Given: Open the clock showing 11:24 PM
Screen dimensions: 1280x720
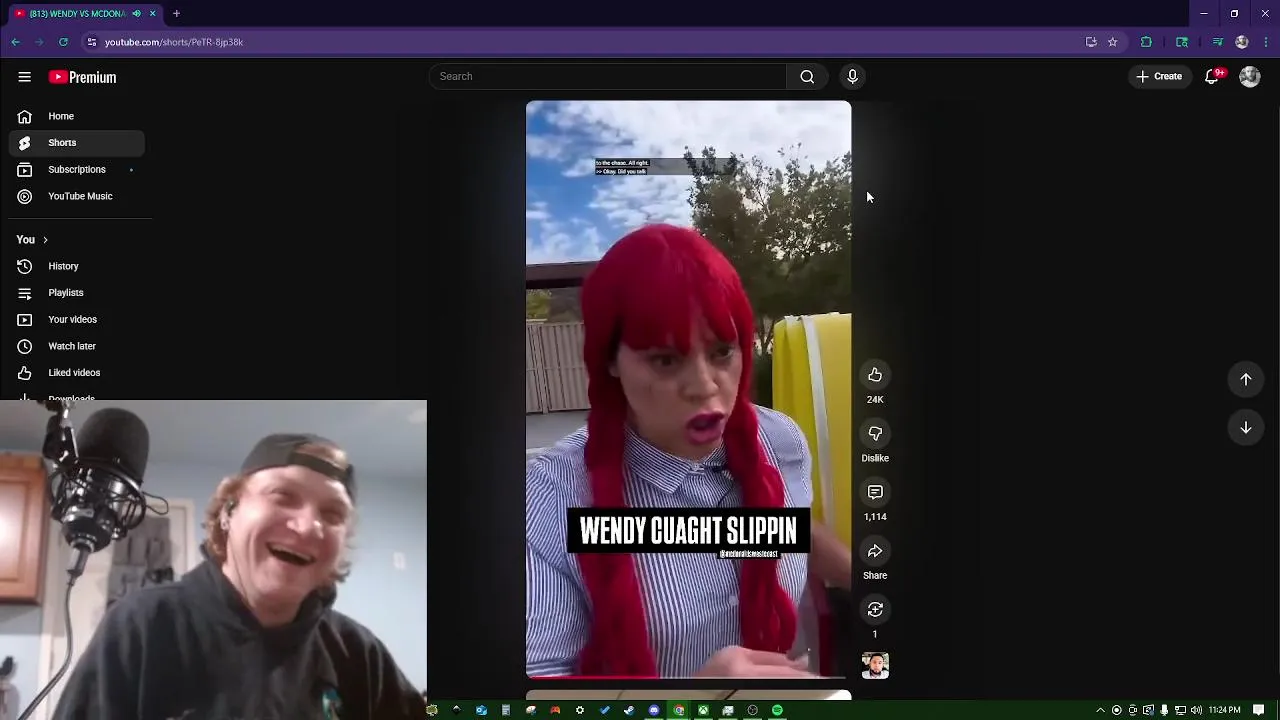Looking at the screenshot, I should (1225, 710).
